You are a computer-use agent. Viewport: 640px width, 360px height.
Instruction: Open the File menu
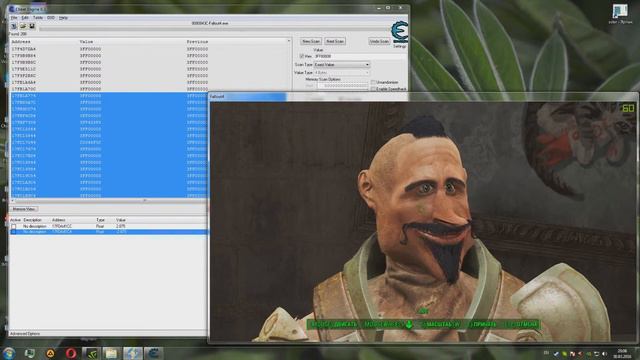click(x=14, y=18)
